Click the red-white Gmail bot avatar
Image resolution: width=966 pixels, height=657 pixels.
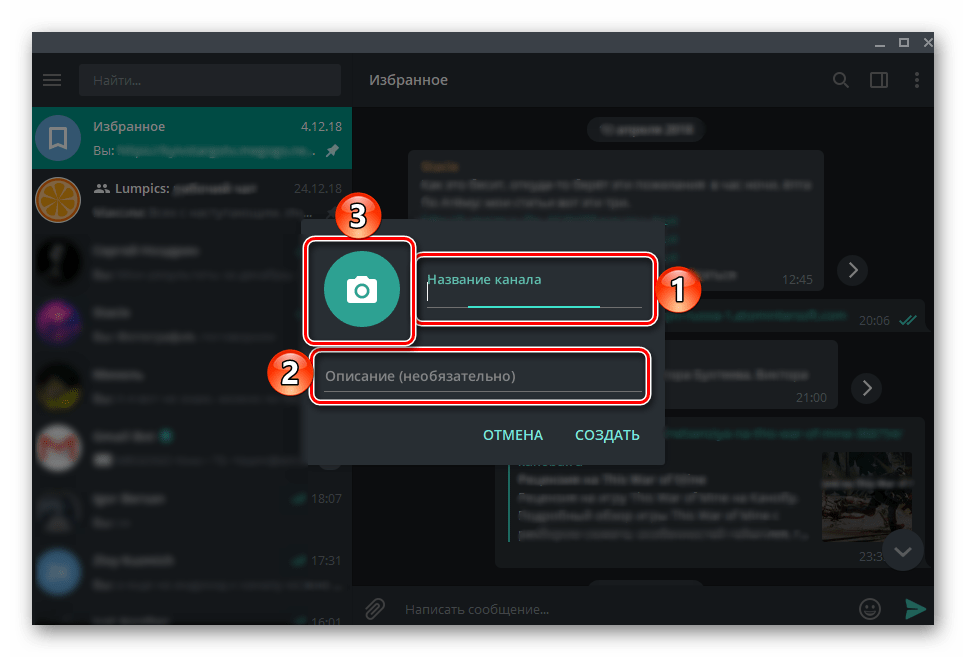point(58,447)
